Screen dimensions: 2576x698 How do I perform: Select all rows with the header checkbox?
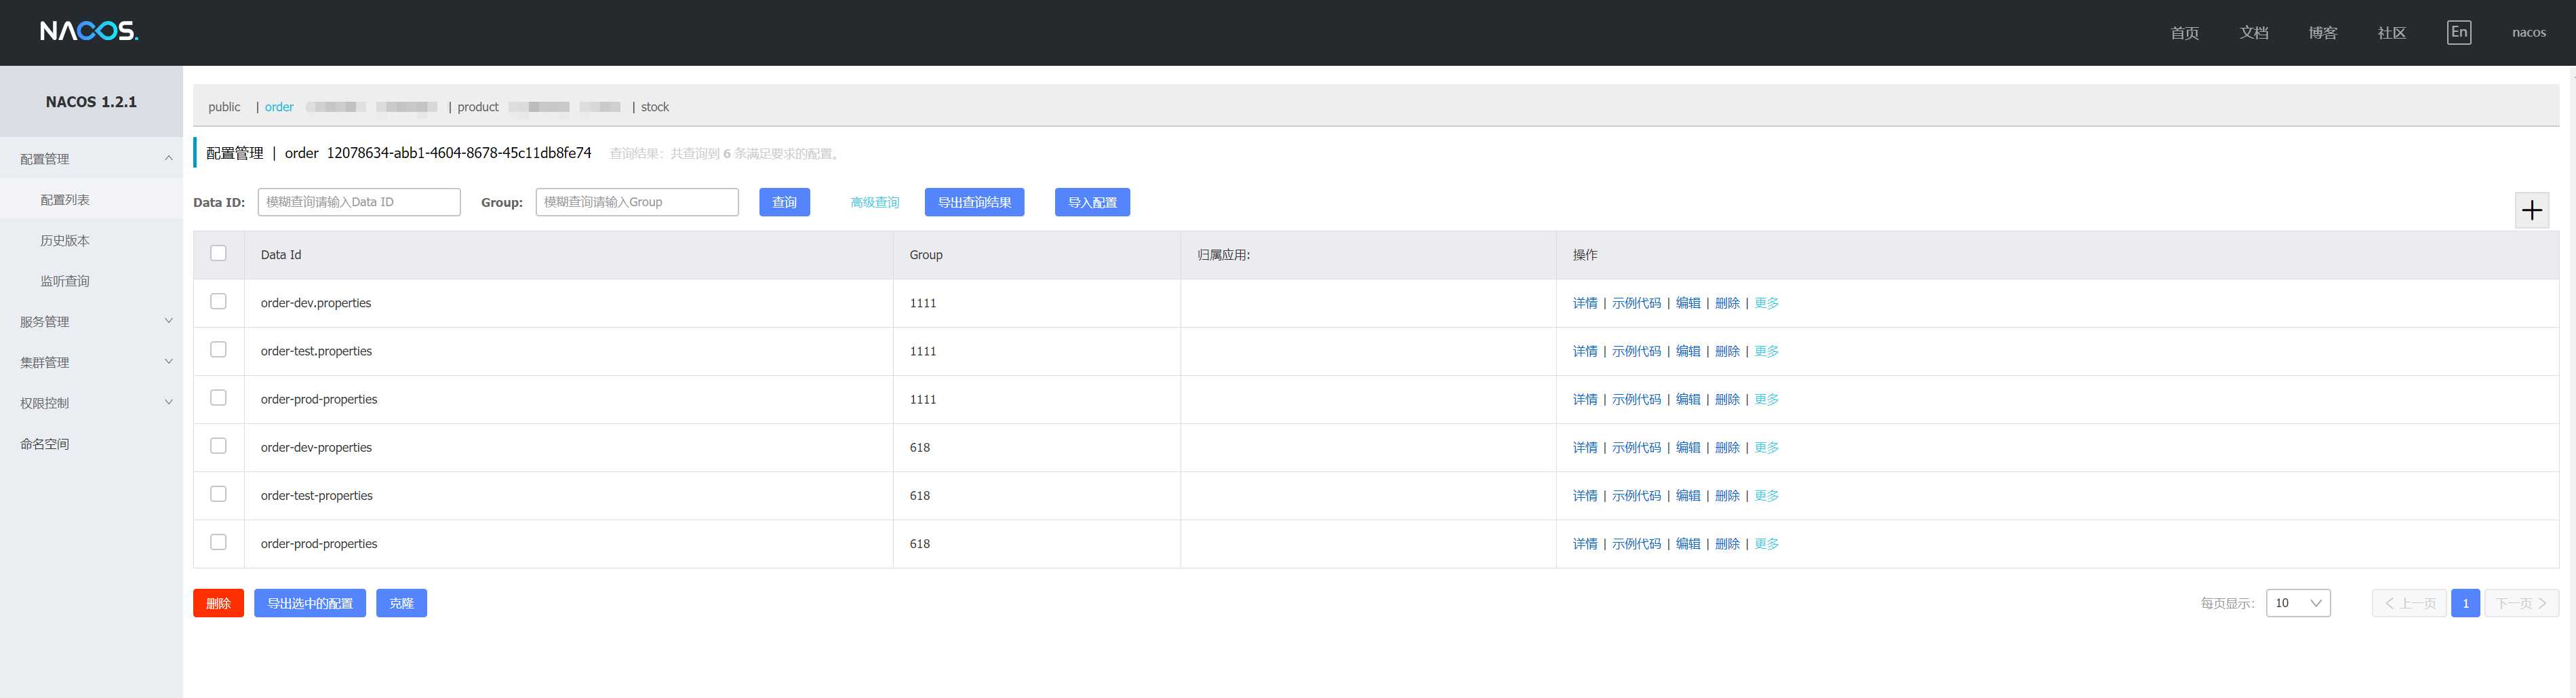coord(218,253)
